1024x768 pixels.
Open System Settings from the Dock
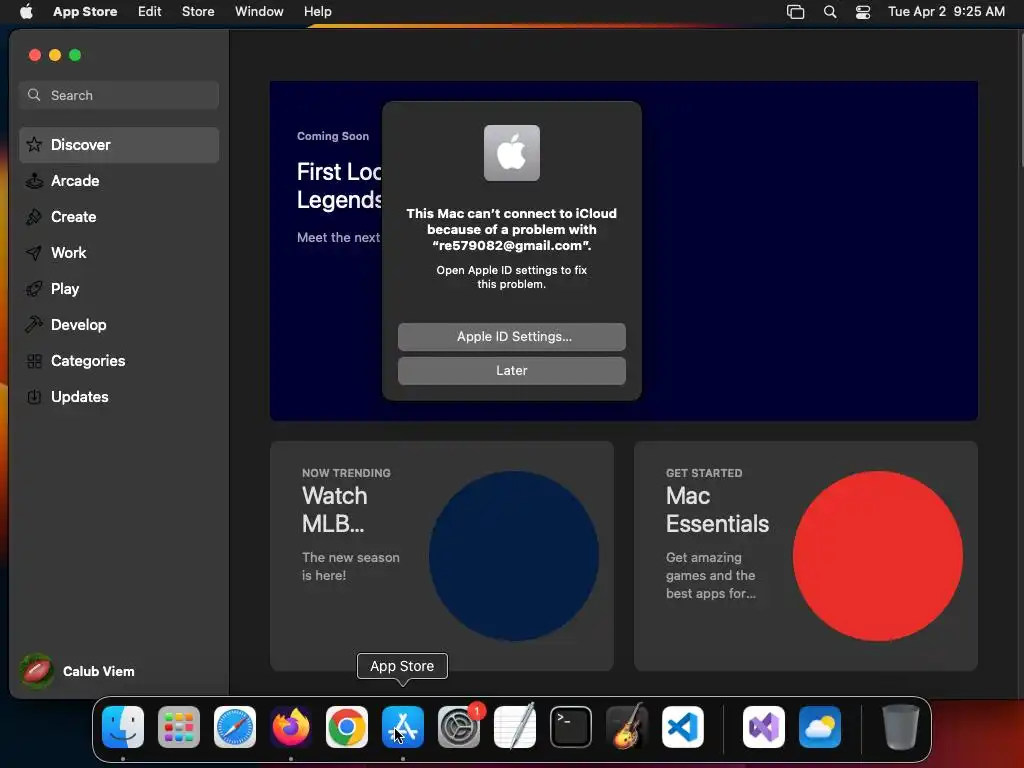(x=458, y=727)
